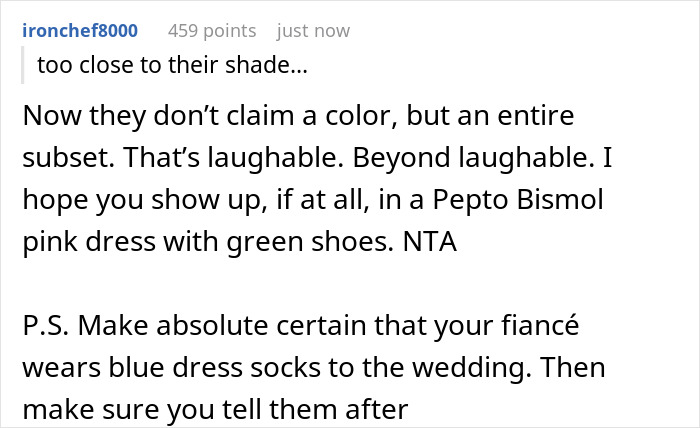
Task: Open ironchef8000's user profile
Action: [x=80, y=30]
